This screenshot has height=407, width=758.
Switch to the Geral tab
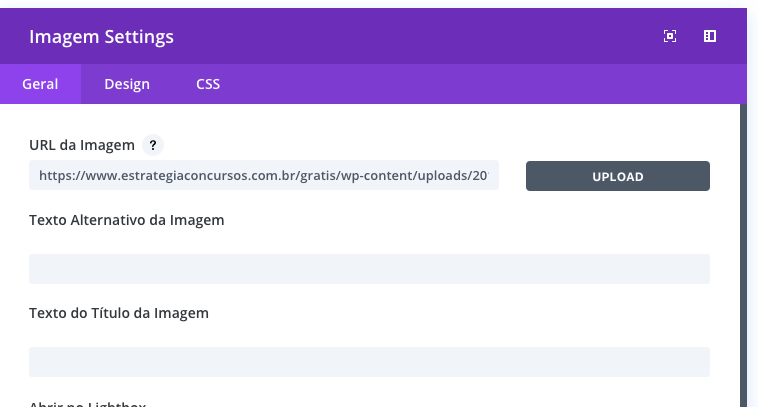[40, 84]
